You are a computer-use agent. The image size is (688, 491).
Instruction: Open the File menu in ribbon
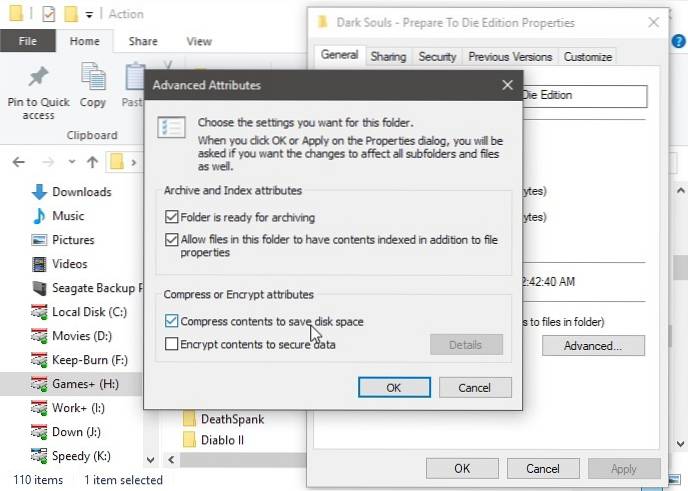pyautogui.click(x=28, y=41)
